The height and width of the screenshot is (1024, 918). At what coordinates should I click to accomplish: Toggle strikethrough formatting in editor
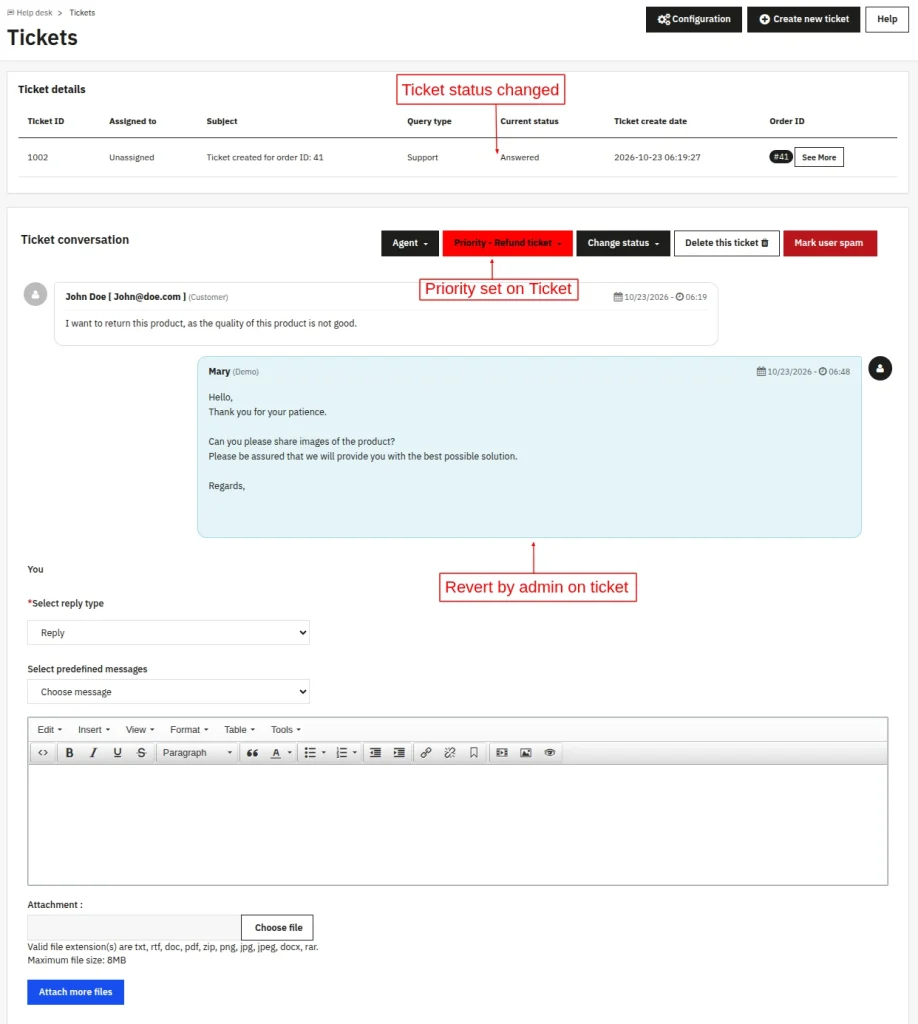[x=141, y=752]
